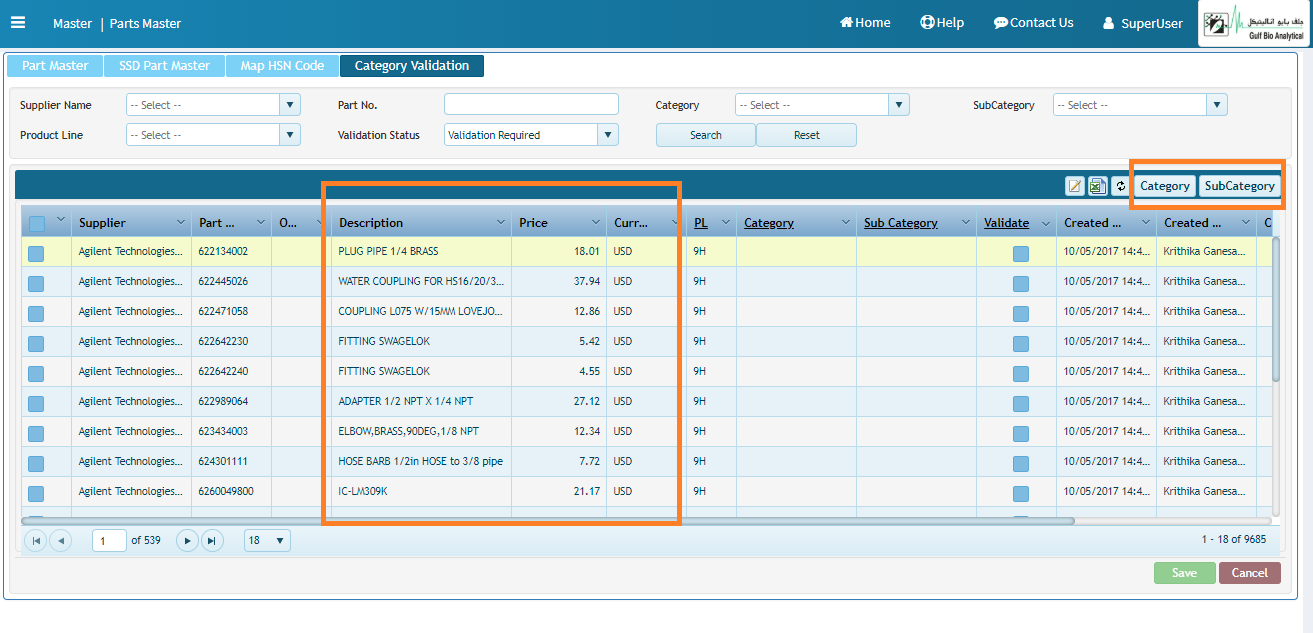Go to previous page icon
Image resolution: width=1313 pixels, height=633 pixels.
pos(60,541)
